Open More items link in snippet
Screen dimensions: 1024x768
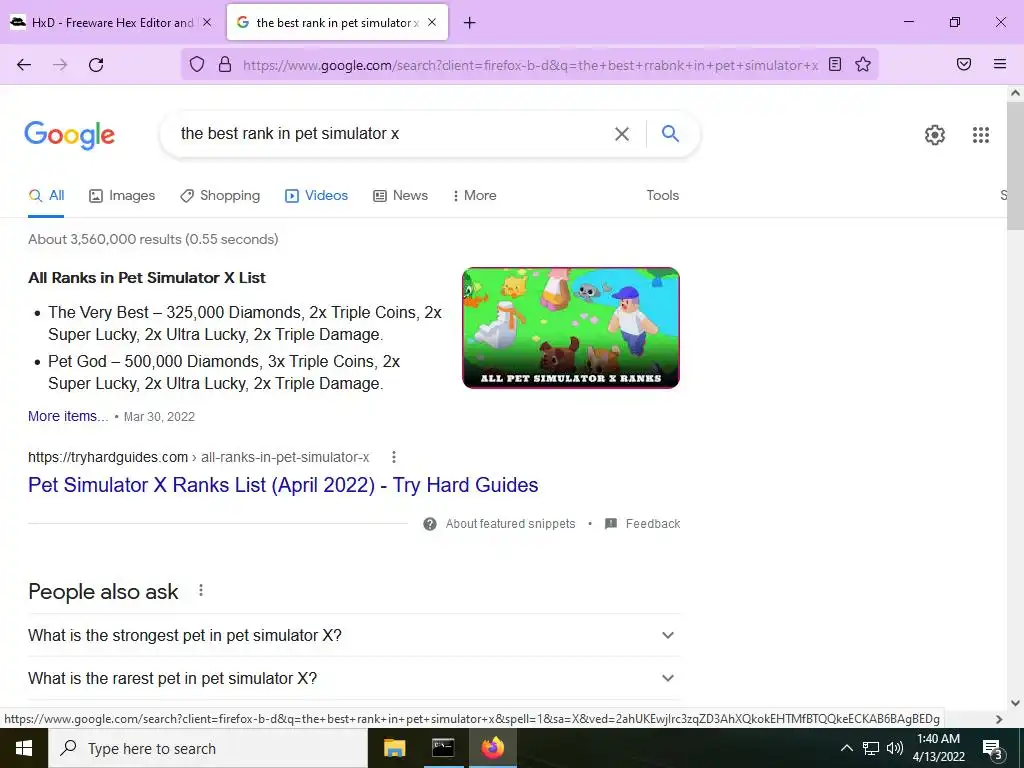click(x=68, y=416)
